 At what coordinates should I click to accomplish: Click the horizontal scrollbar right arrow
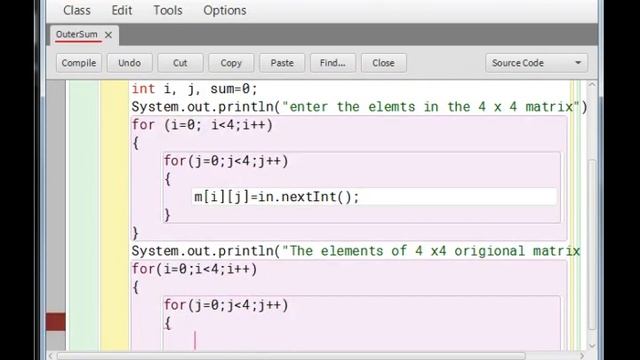click(582, 356)
